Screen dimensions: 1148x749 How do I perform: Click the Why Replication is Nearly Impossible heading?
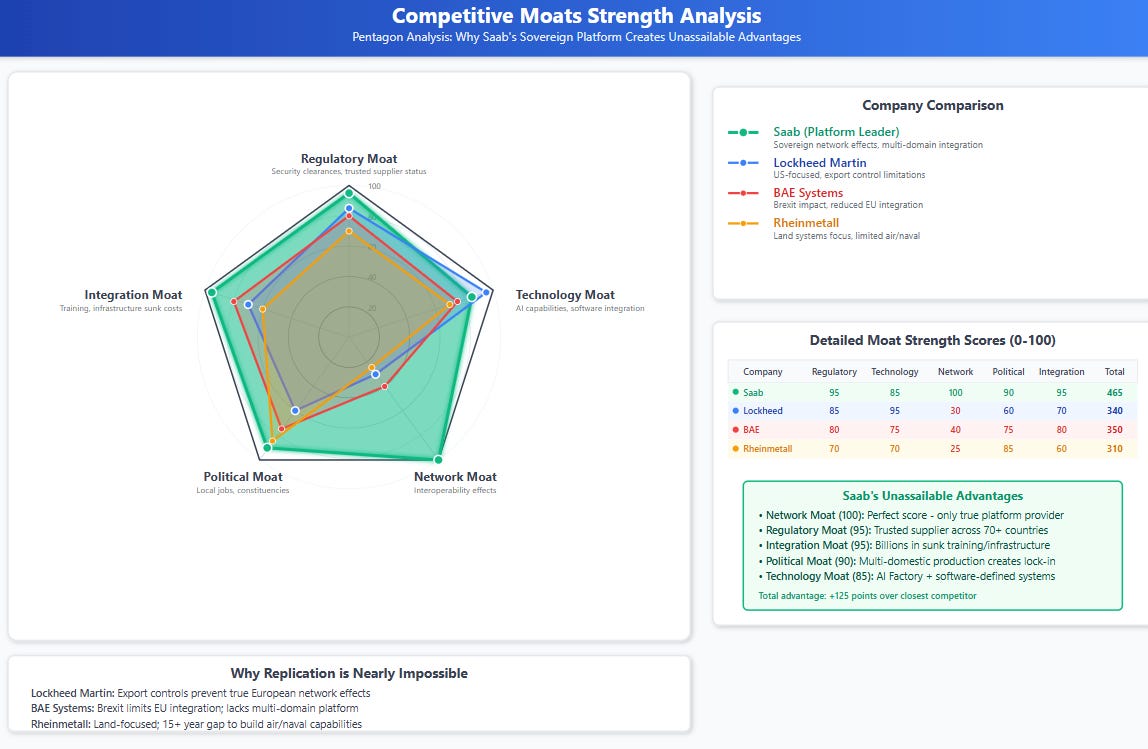click(x=348, y=674)
